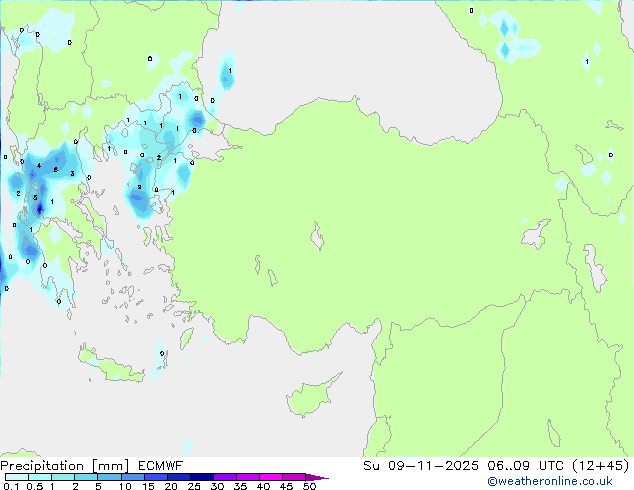Click the '35' legend tick label
The image size is (634, 490).
[x=240, y=486]
